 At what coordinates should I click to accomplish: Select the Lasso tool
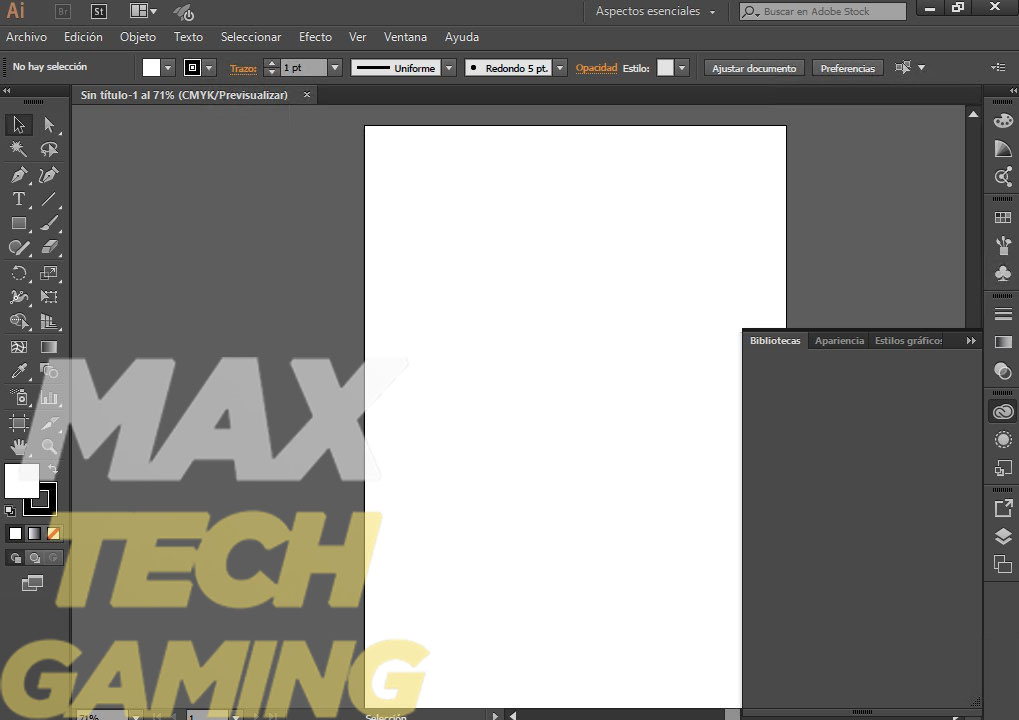pos(49,149)
